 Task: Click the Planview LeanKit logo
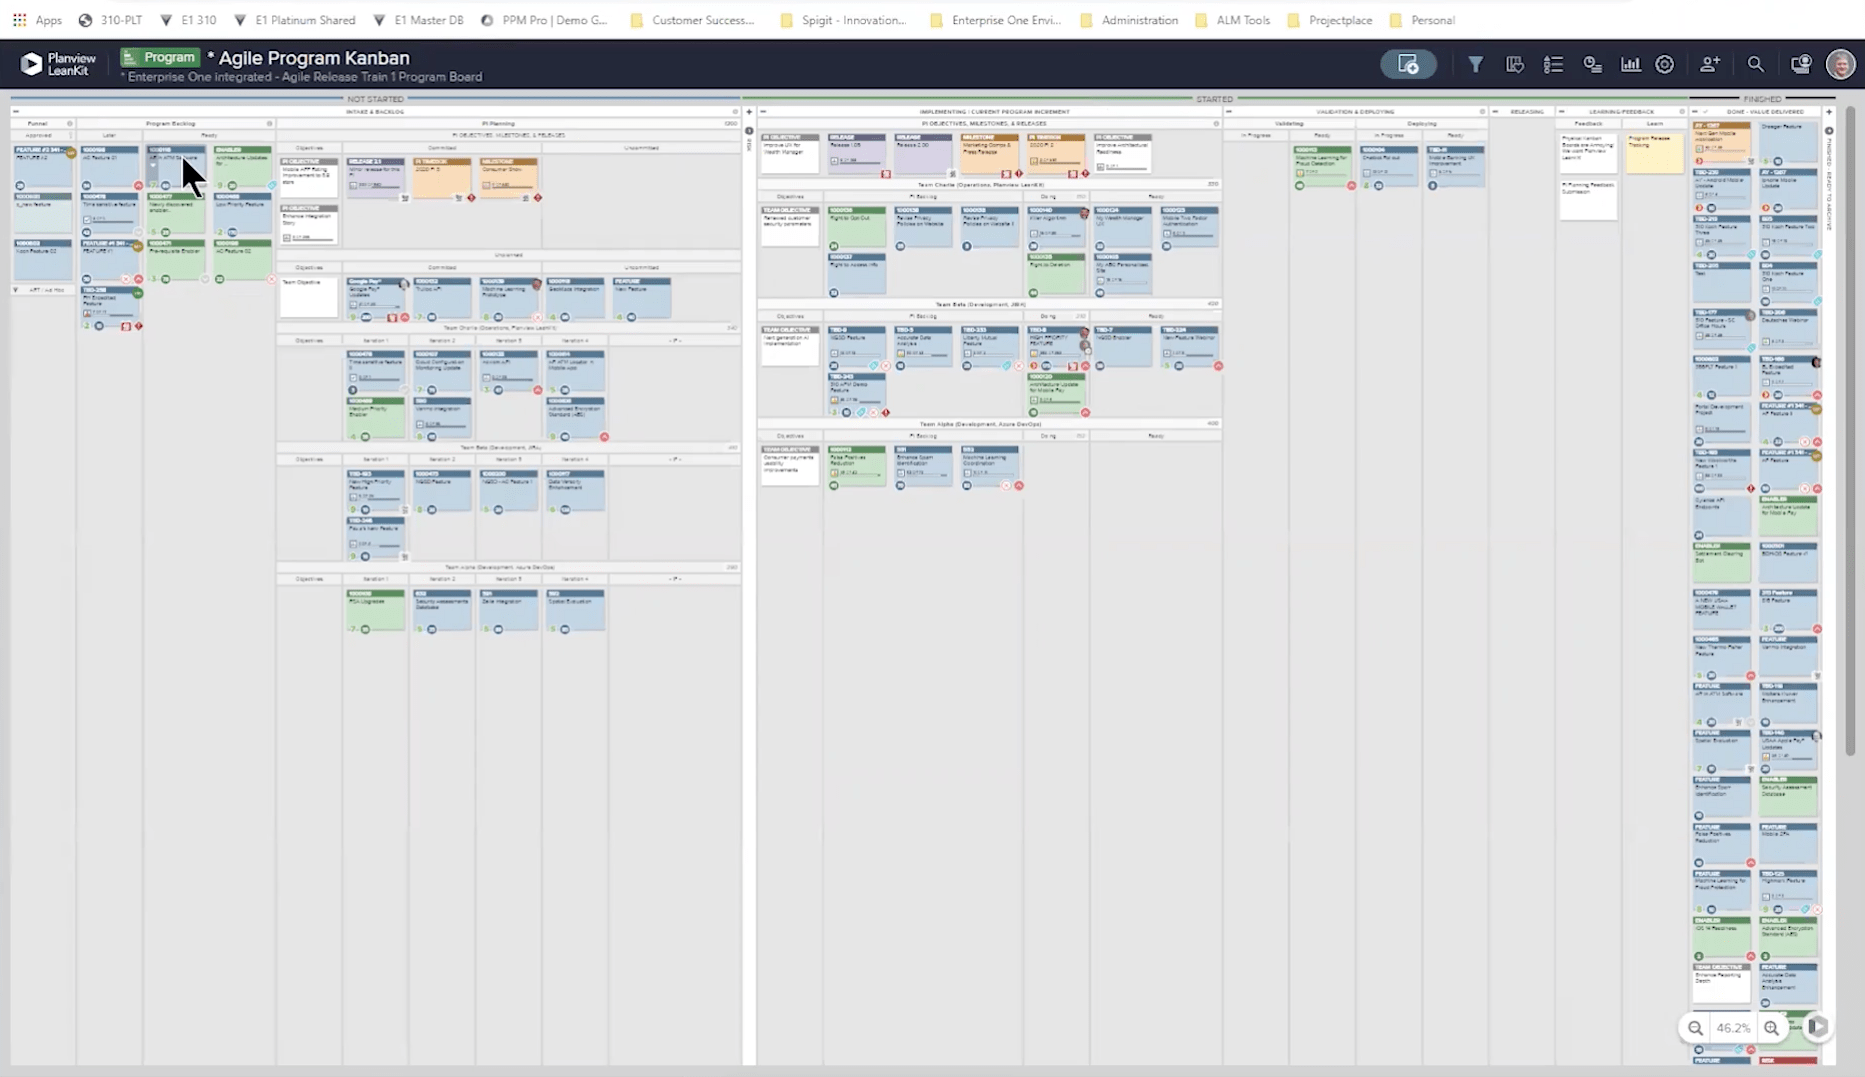59,64
